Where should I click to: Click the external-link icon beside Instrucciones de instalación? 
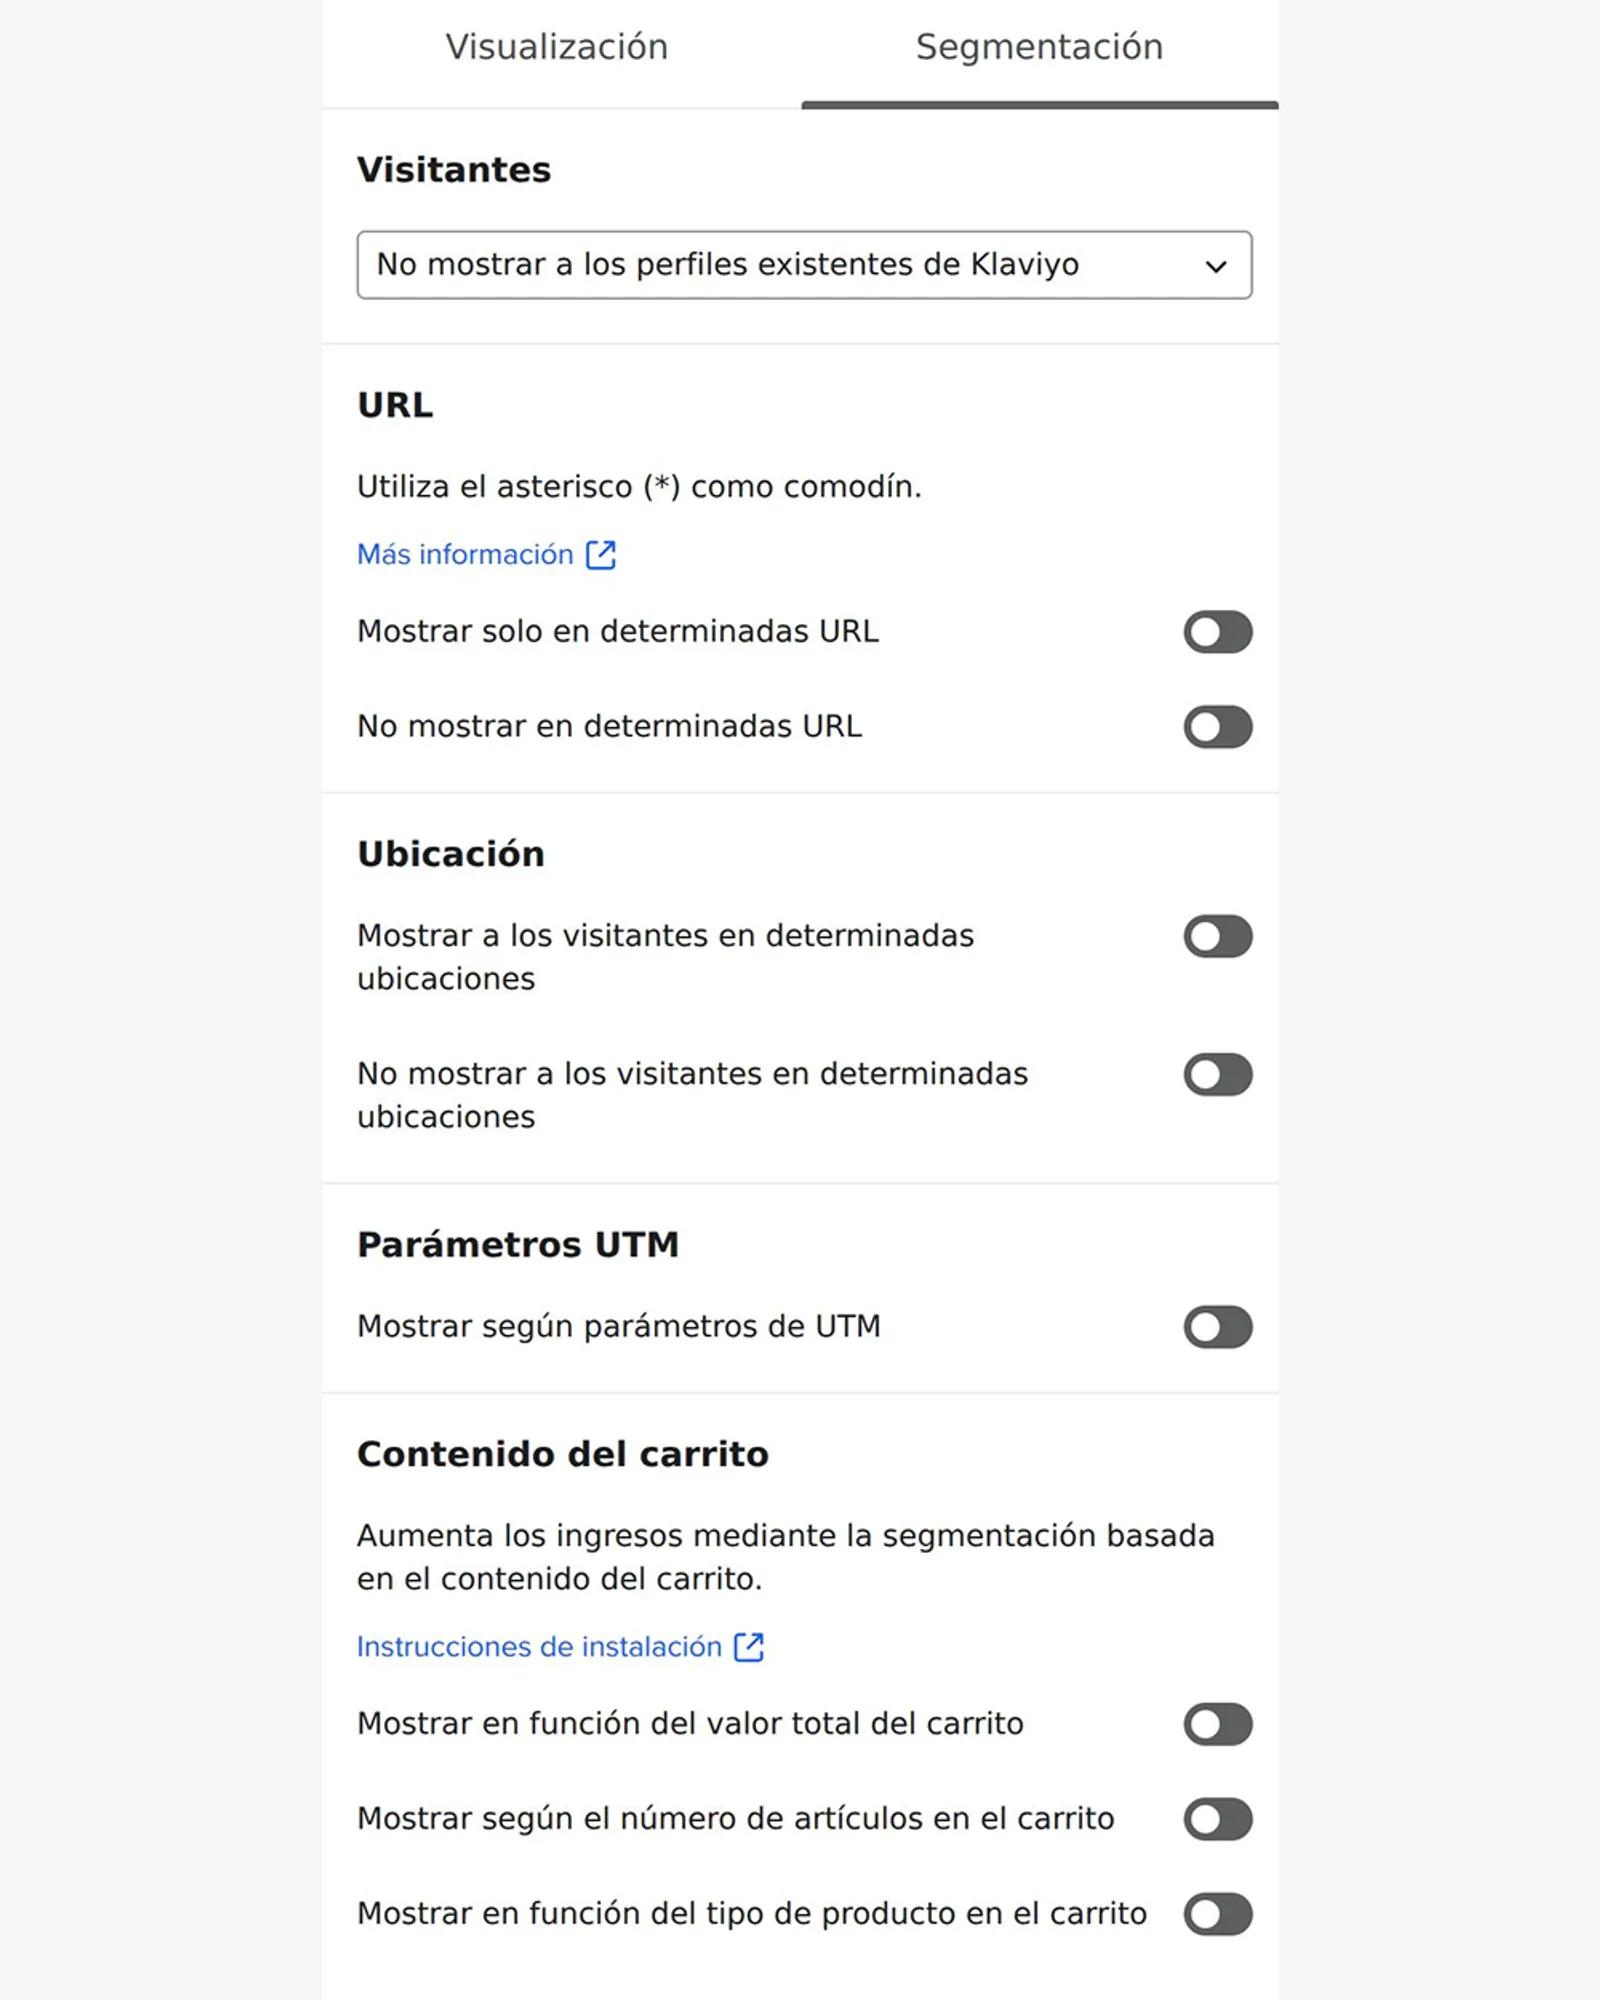pyautogui.click(x=750, y=1647)
